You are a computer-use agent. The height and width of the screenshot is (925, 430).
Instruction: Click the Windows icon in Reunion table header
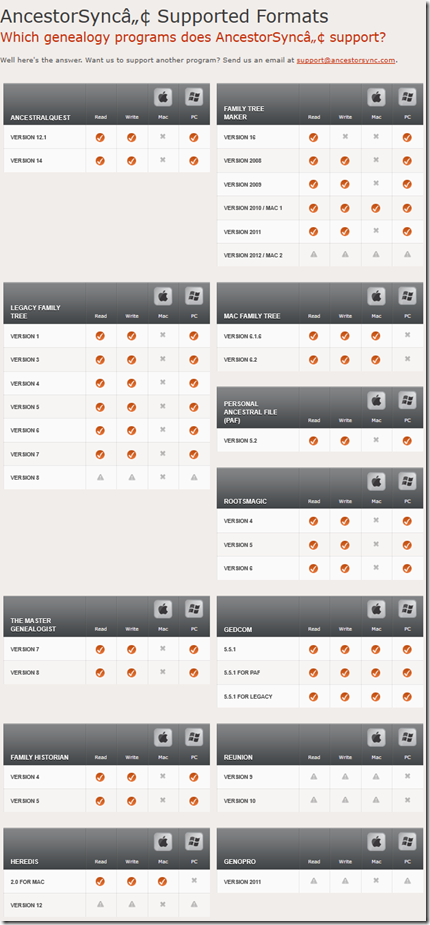[407, 737]
